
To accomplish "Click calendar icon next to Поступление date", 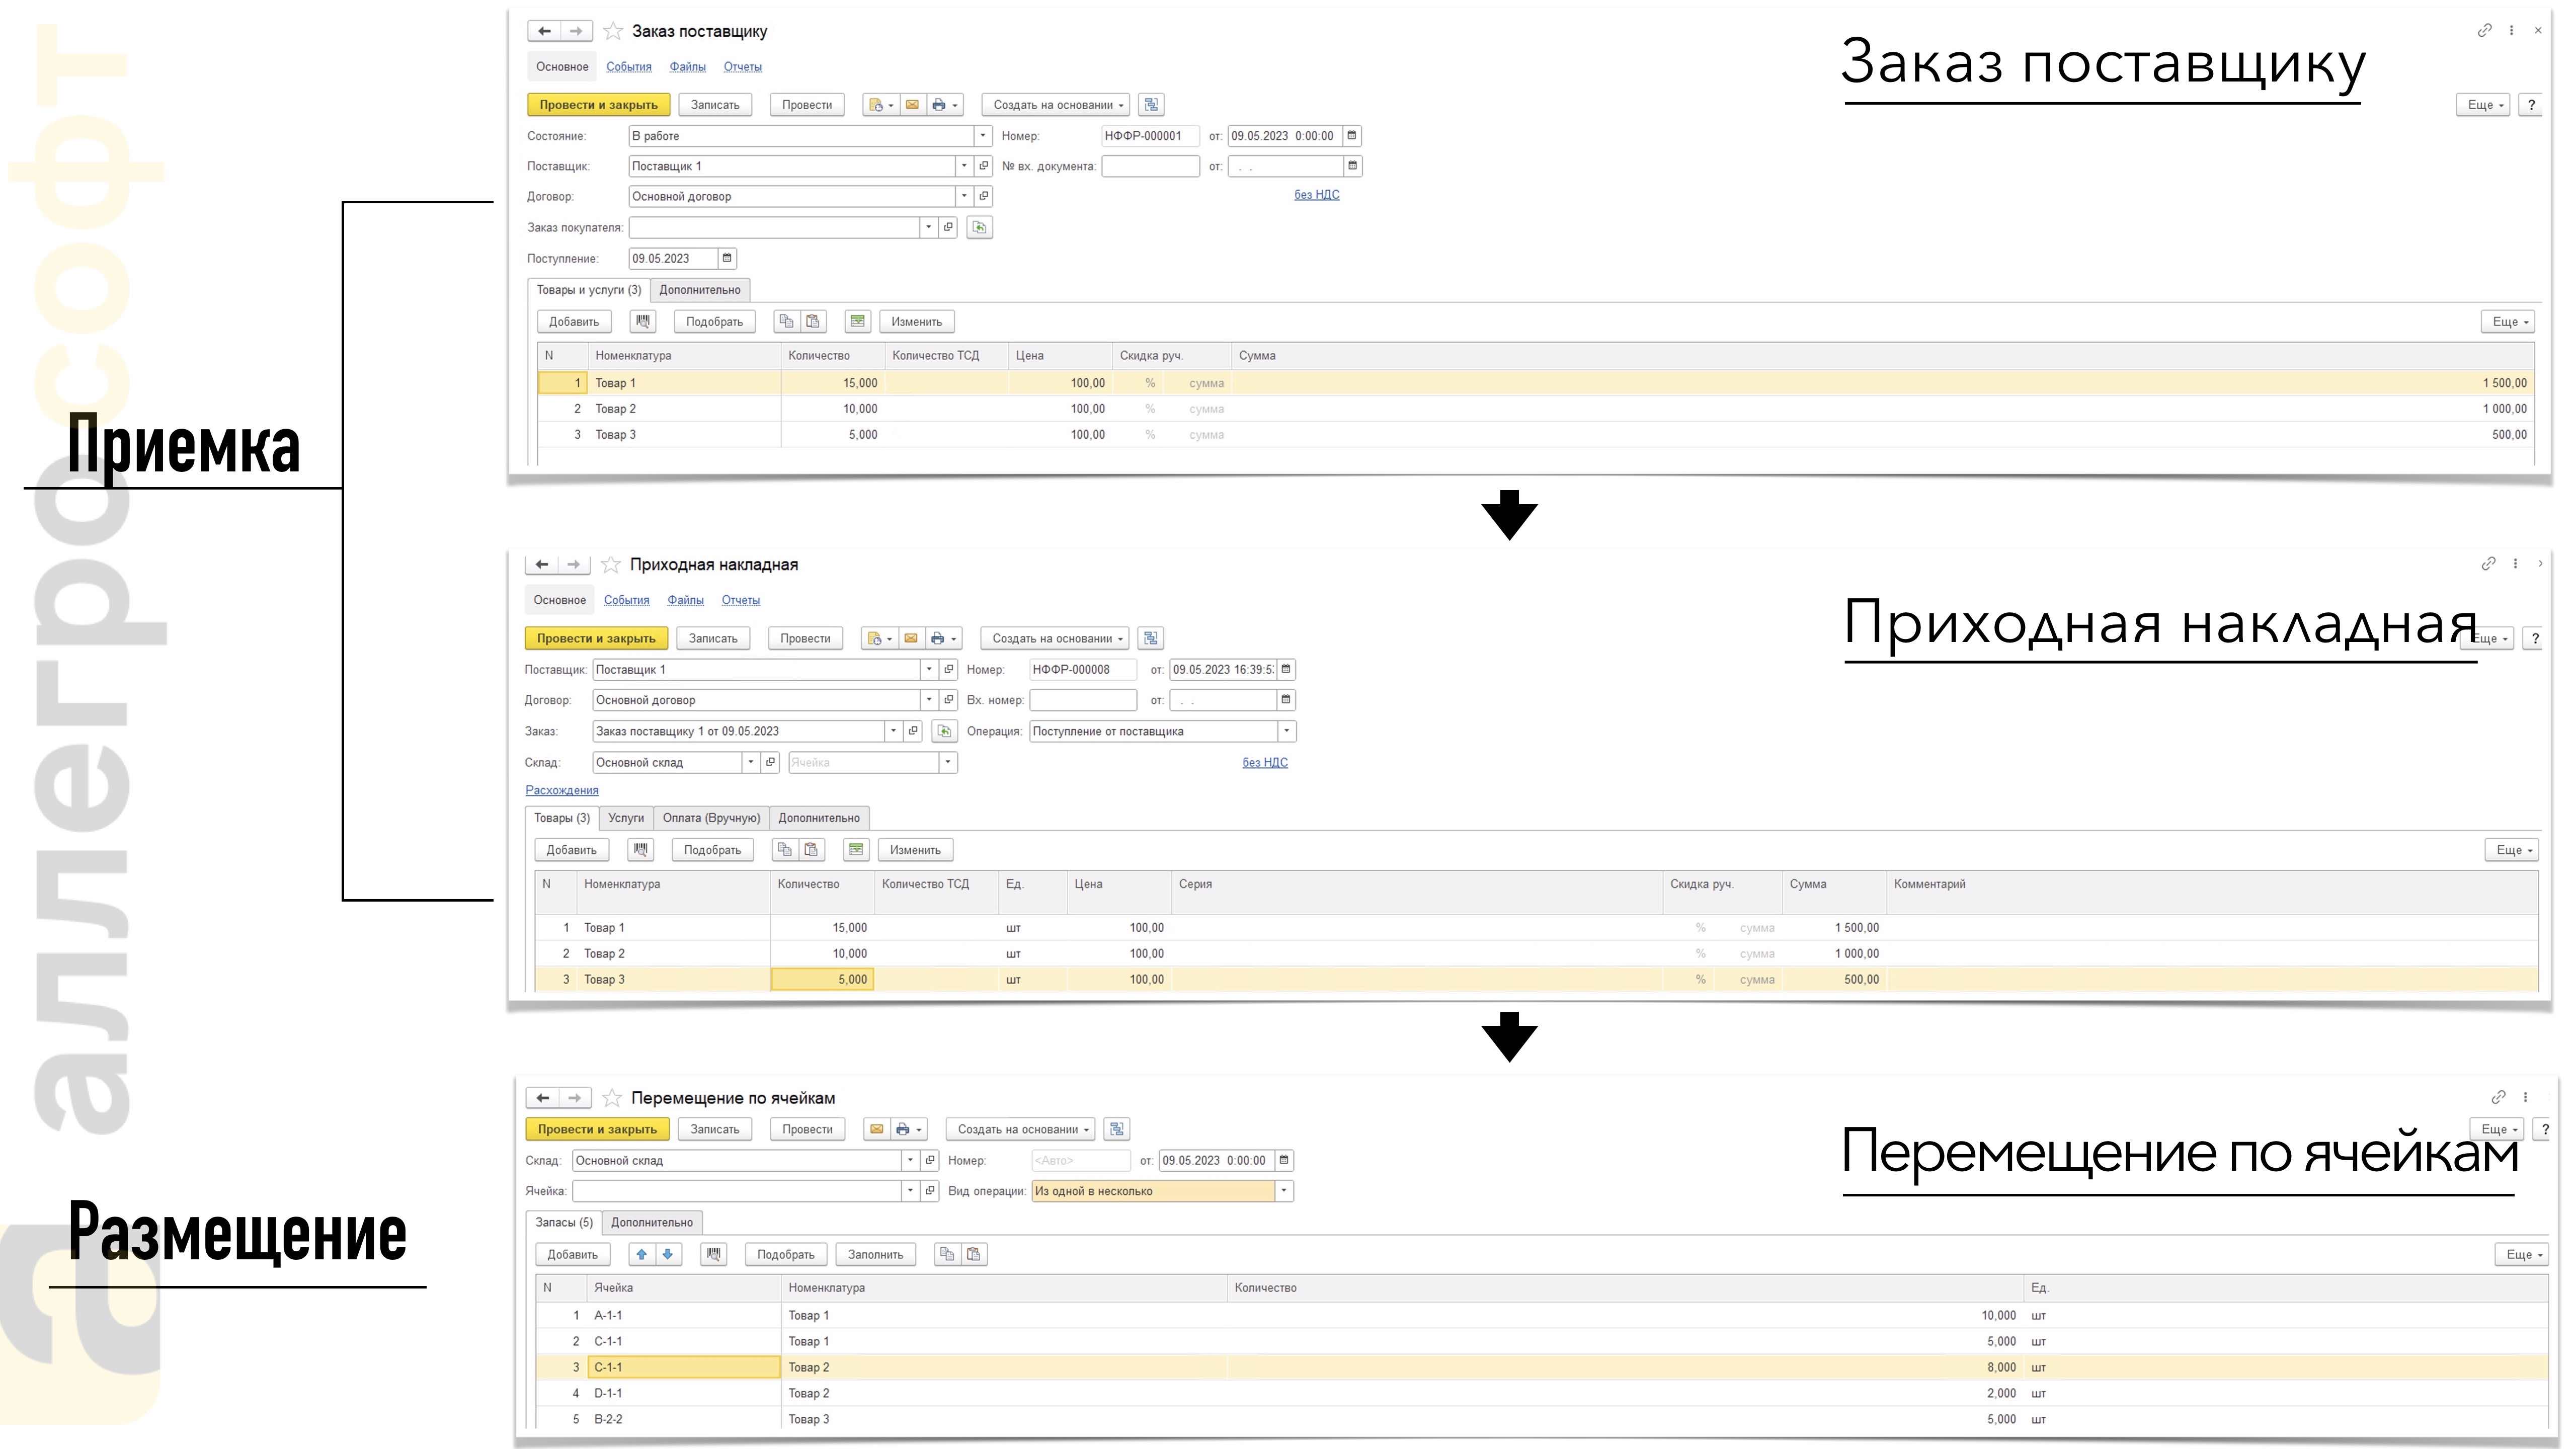I will coord(727,259).
